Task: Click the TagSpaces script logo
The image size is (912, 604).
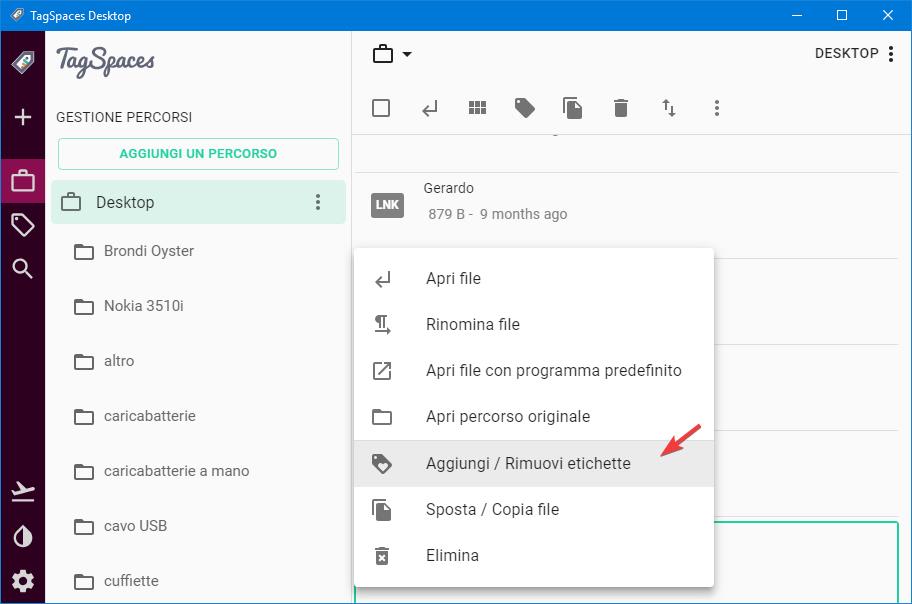Action: (x=105, y=62)
